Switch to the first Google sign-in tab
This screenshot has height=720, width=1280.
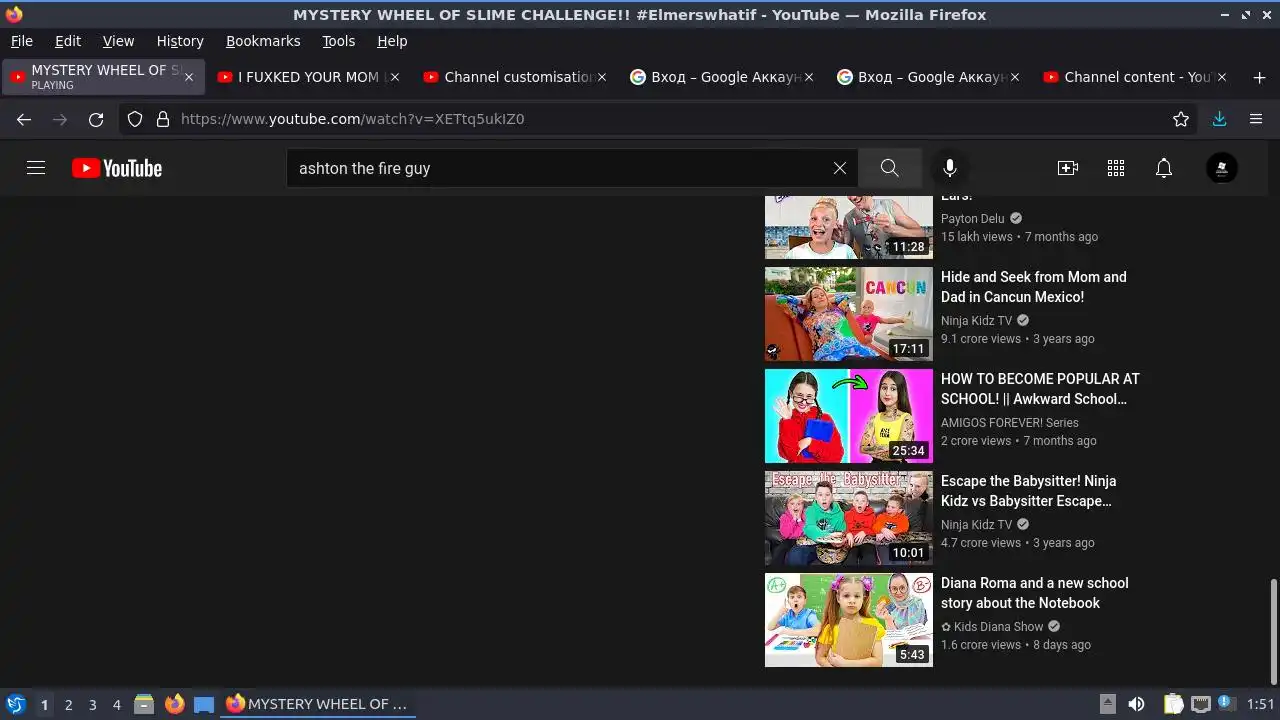click(721, 77)
